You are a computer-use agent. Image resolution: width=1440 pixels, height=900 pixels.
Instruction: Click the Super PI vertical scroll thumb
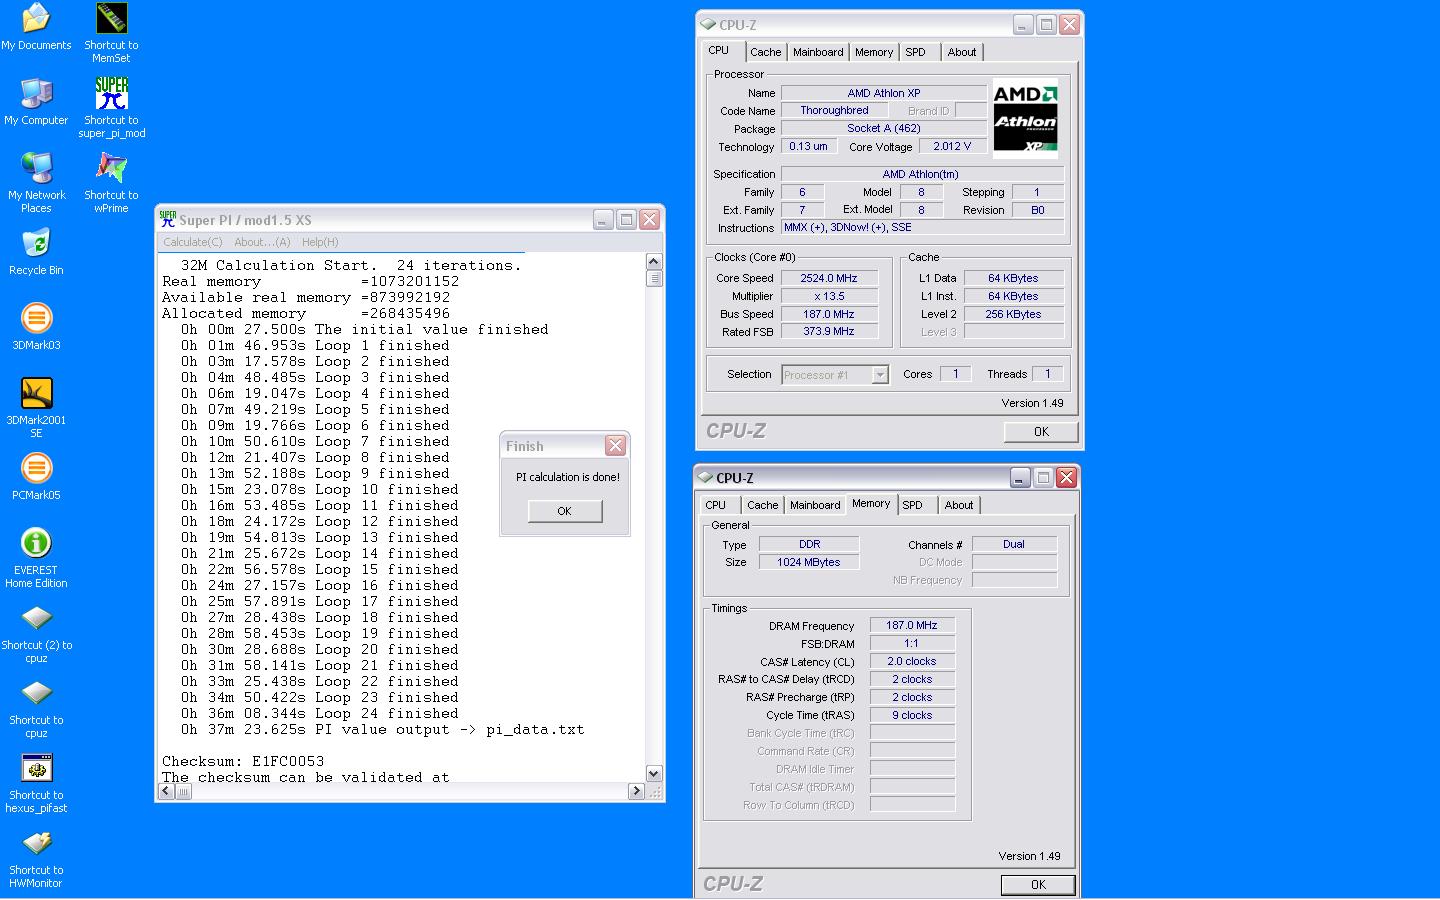click(654, 279)
